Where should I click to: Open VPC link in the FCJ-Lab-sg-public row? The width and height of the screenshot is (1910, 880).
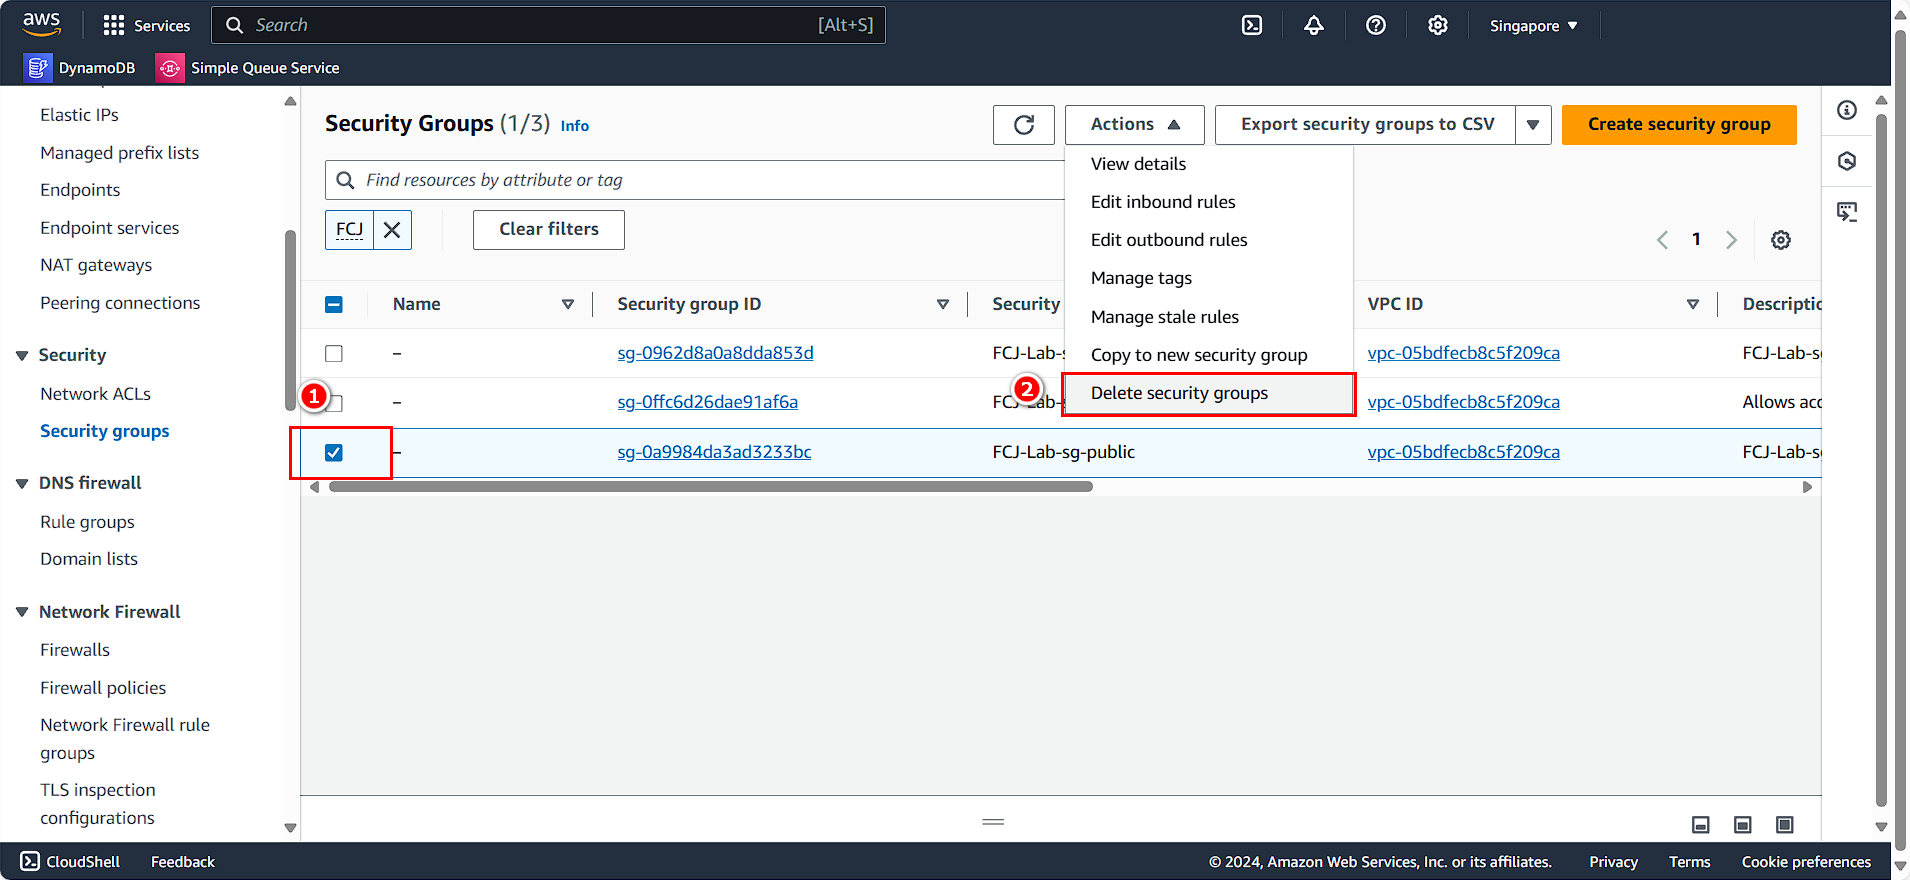pyautogui.click(x=1463, y=452)
